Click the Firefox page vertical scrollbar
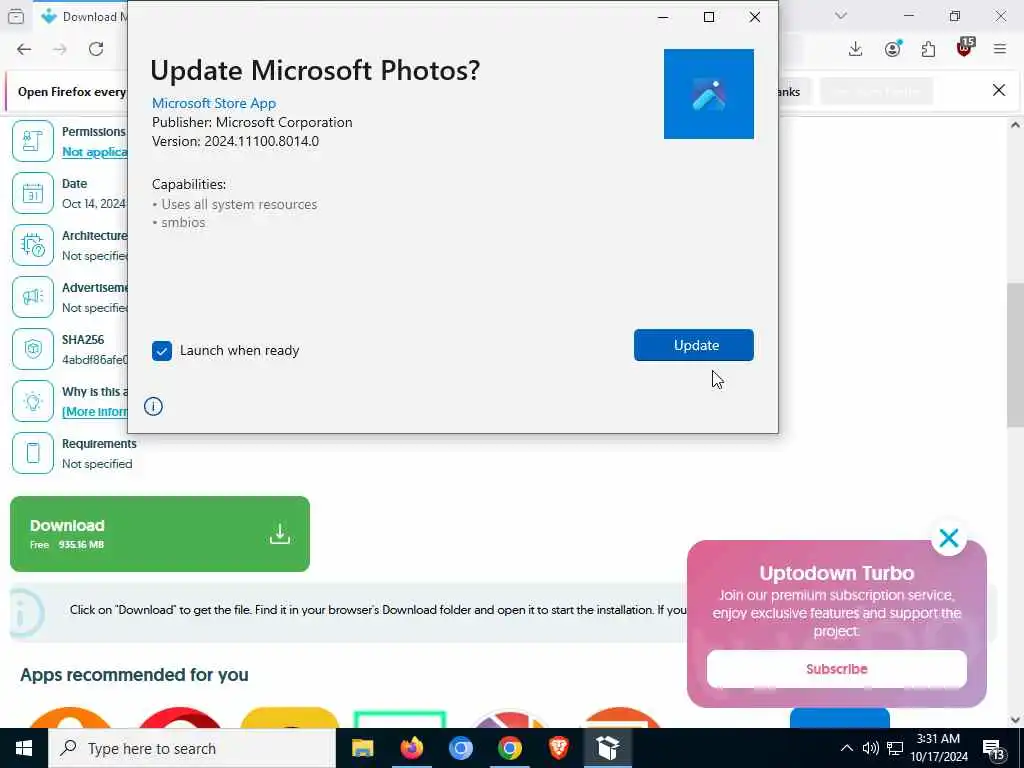The height and width of the screenshot is (768, 1024). 1015,356
